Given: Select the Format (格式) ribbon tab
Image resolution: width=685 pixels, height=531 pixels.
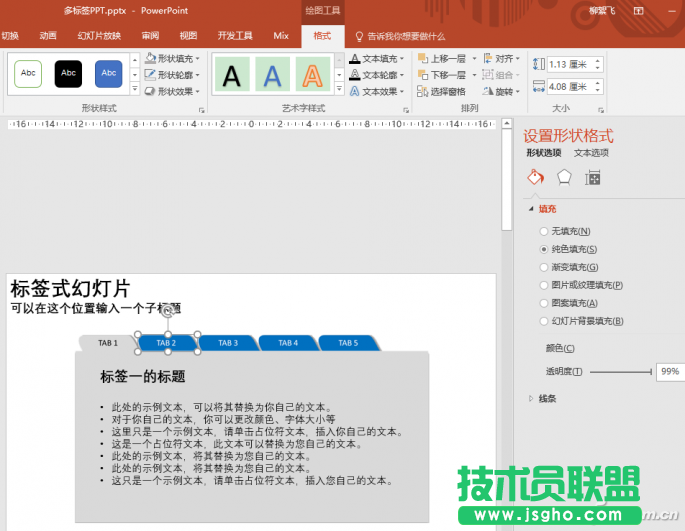Looking at the screenshot, I should click(x=322, y=36).
